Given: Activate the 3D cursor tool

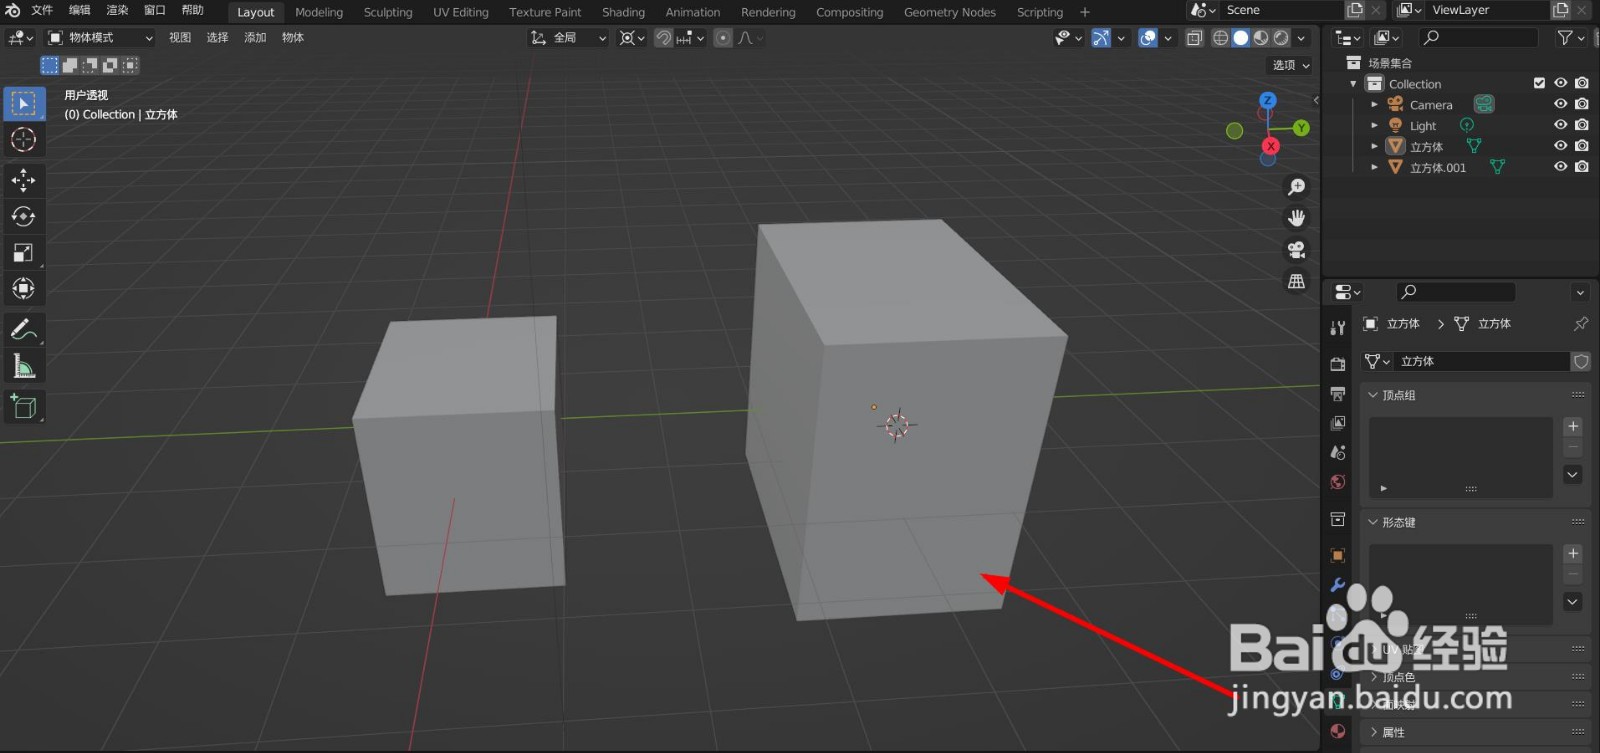Looking at the screenshot, I should pos(24,140).
